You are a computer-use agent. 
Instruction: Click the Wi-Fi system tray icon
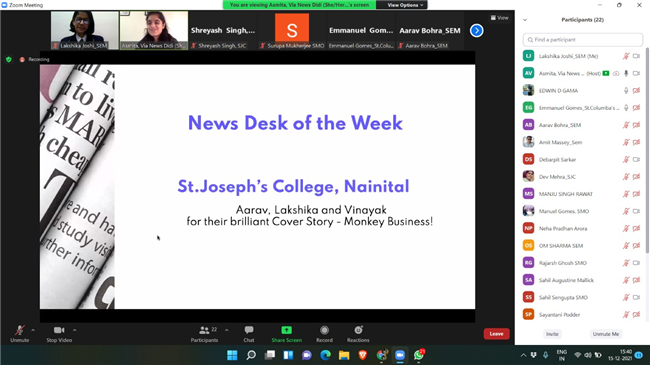pos(577,355)
